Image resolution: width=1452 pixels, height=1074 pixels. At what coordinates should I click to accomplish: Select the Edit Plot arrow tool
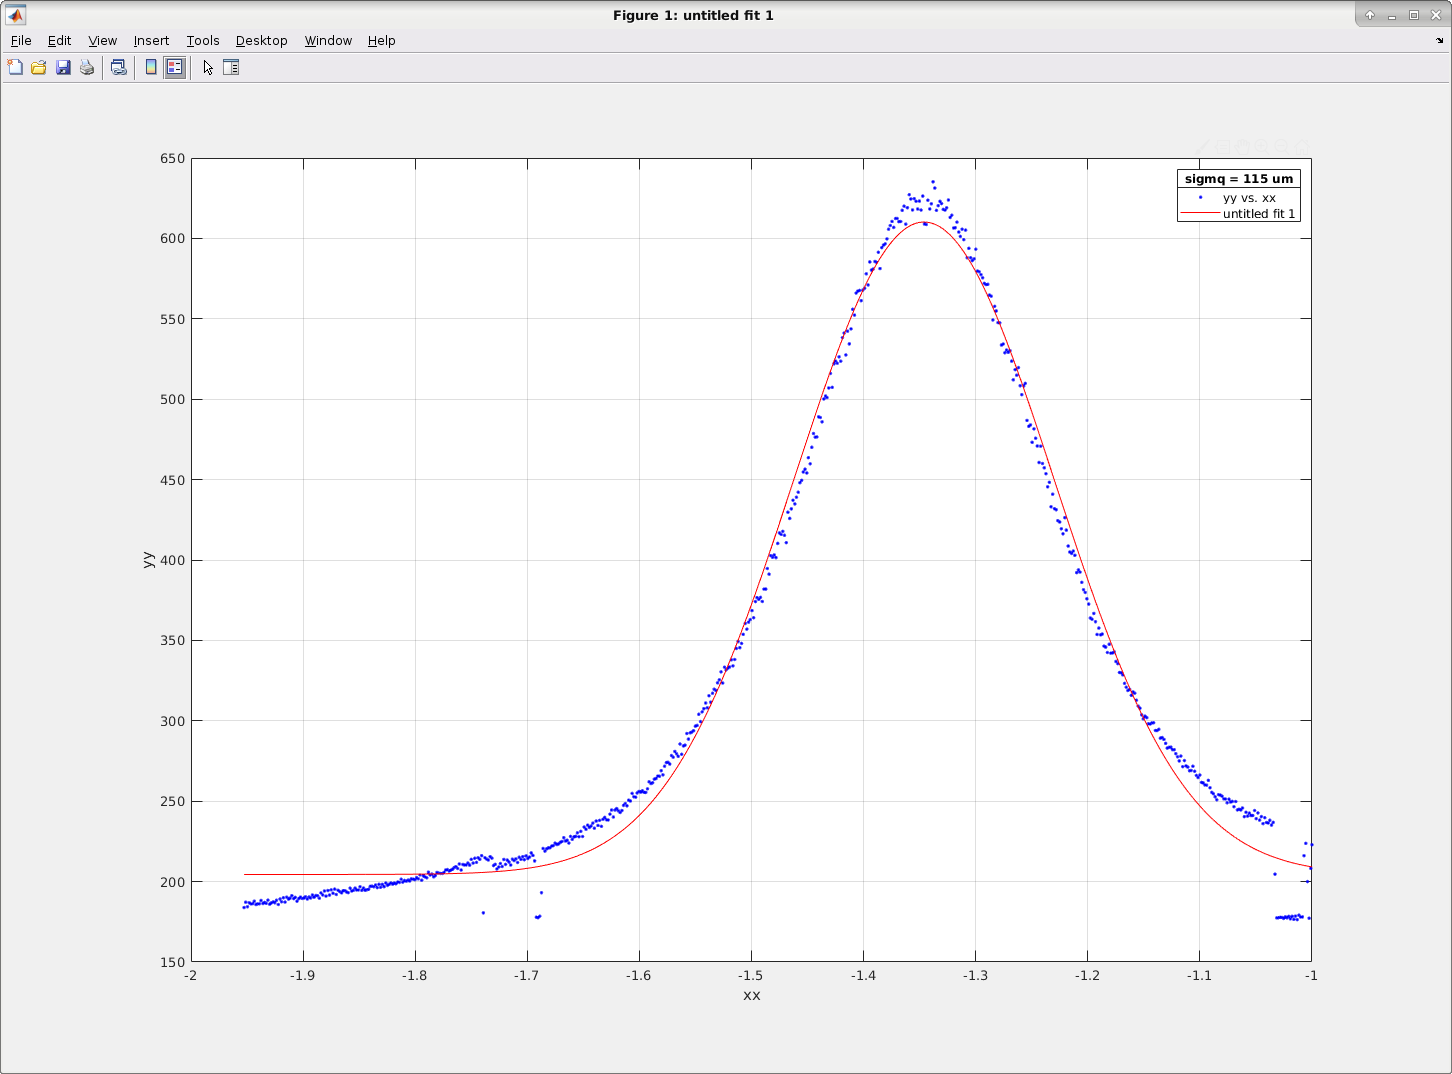pos(208,67)
